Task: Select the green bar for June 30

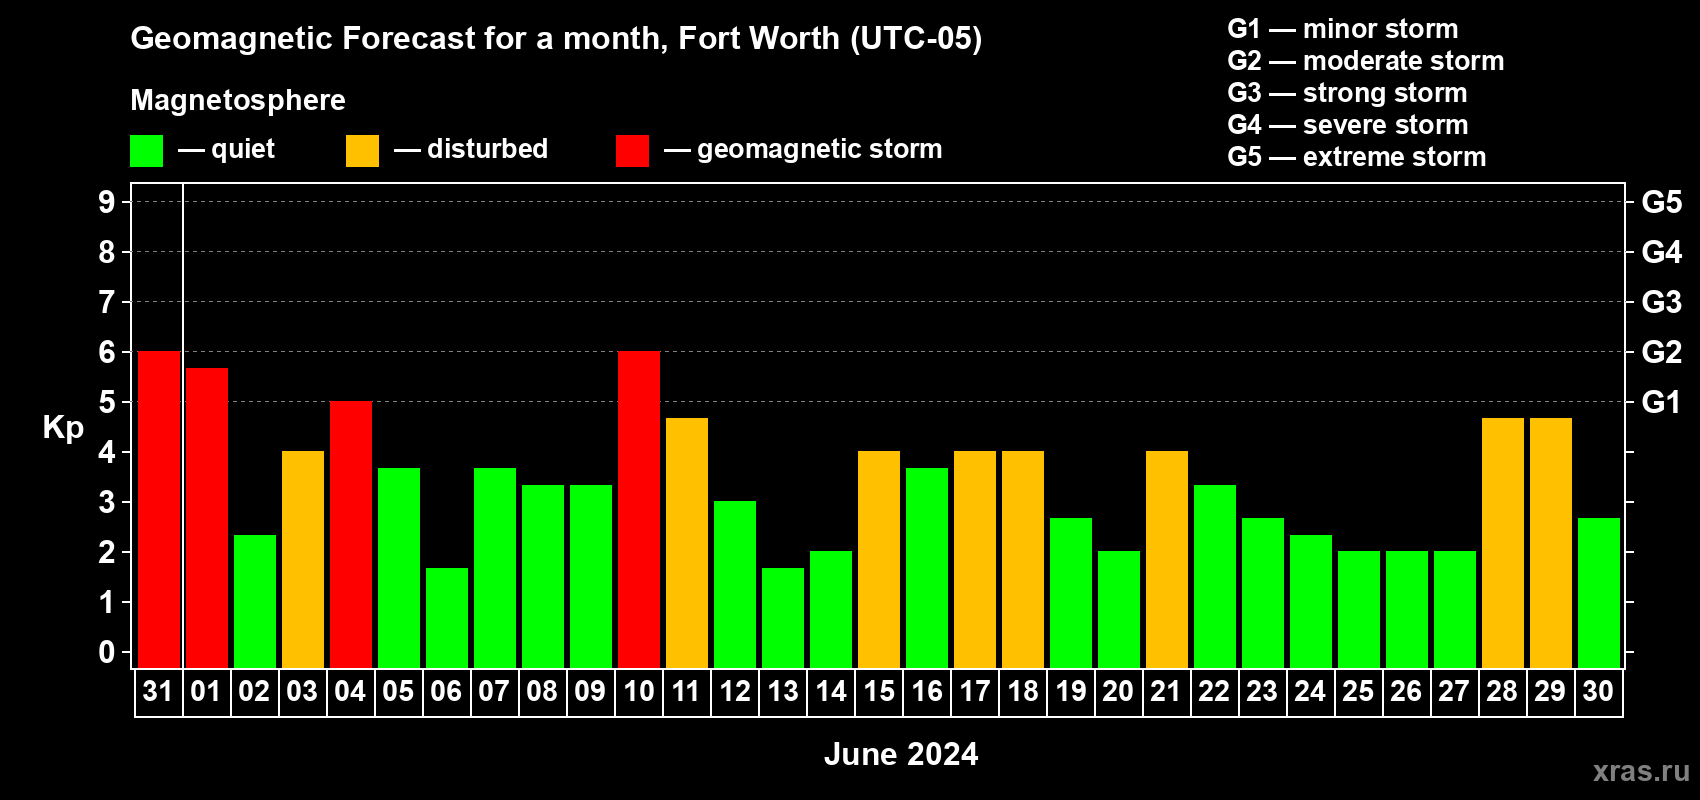Action: 1599,592
